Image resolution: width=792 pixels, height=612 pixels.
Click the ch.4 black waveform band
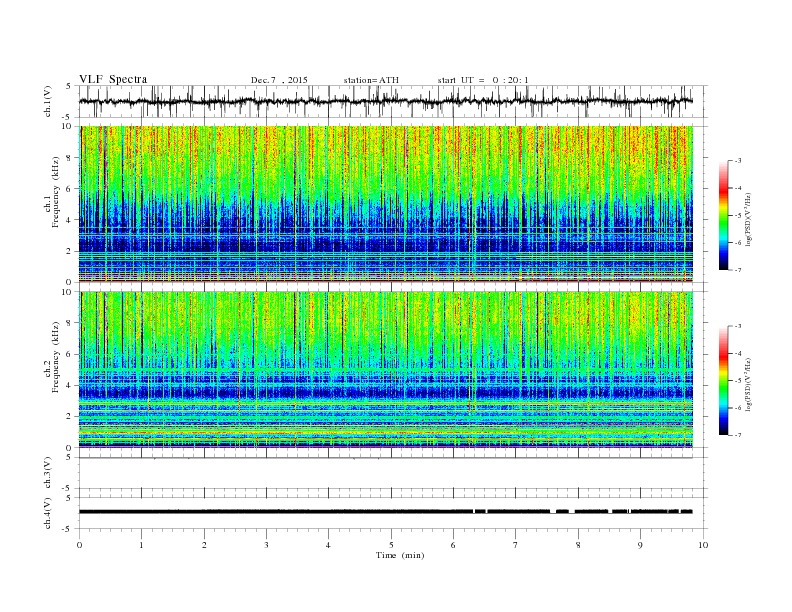click(x=386, y=512)
